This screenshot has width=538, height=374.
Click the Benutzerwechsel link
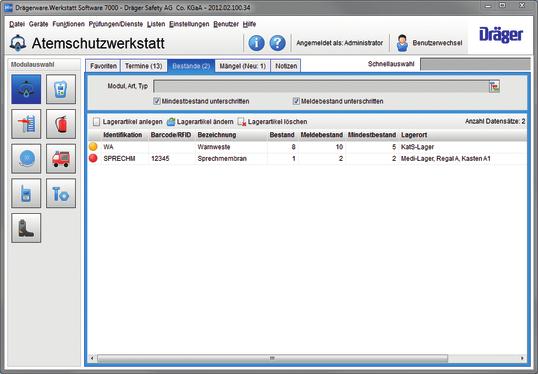click(437, 43)
